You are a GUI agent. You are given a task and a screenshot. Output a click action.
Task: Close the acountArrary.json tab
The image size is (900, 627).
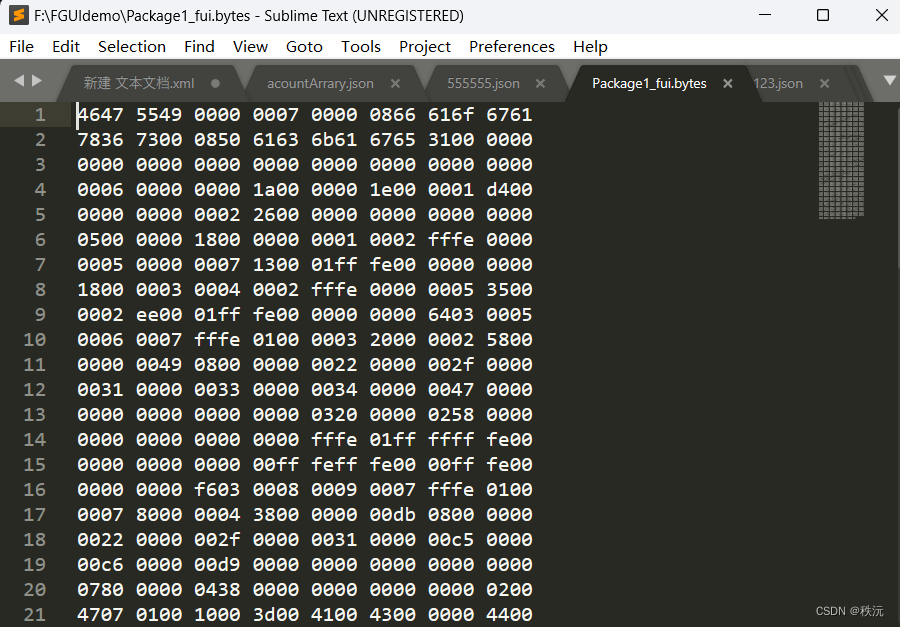click(x=395, y=84)
